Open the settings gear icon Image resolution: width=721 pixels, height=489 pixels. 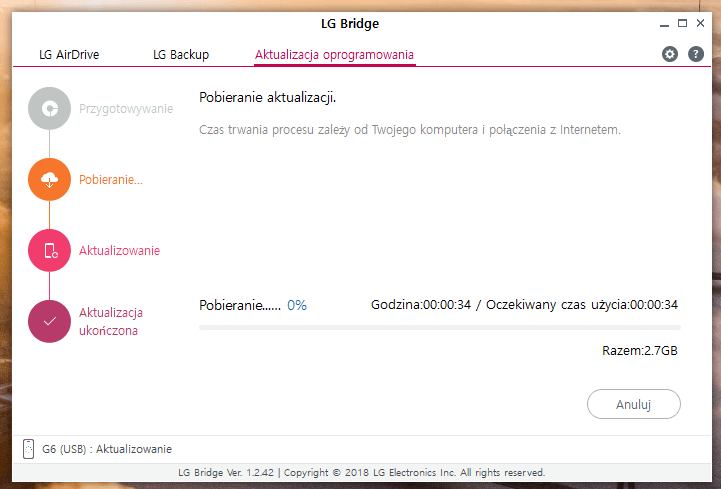point(670,54)
